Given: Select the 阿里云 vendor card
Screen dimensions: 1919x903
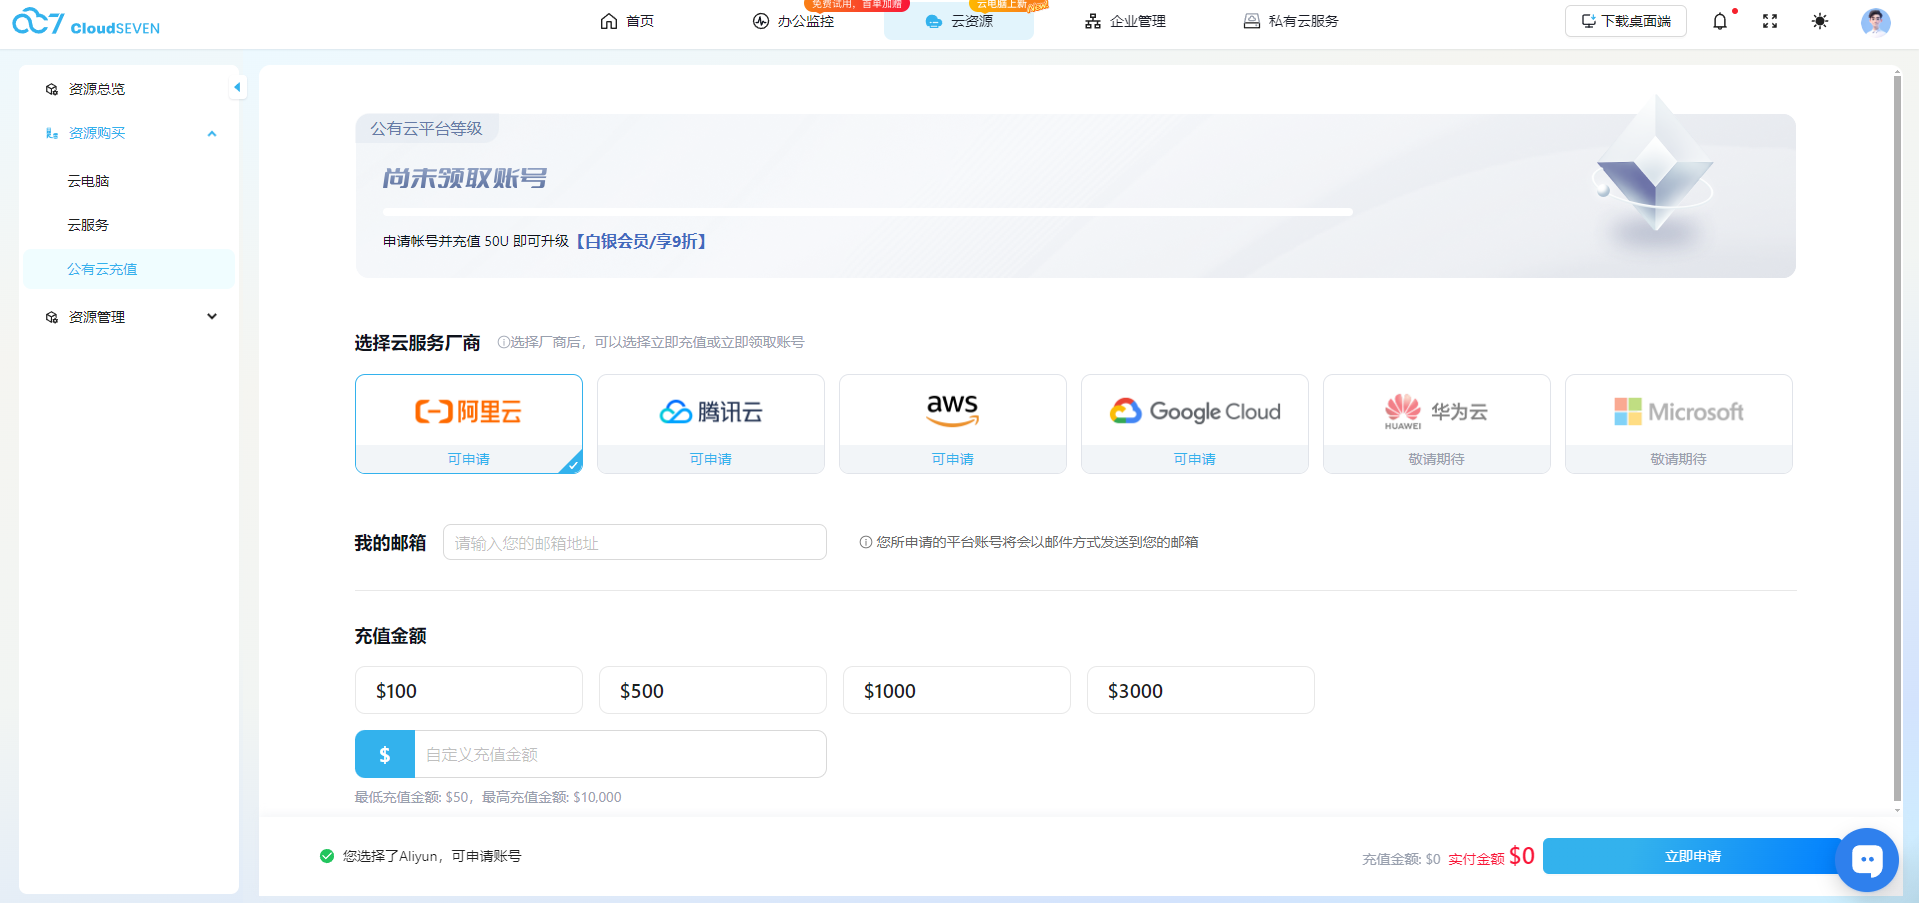Looking at the screenshot, I should point(468,423).
